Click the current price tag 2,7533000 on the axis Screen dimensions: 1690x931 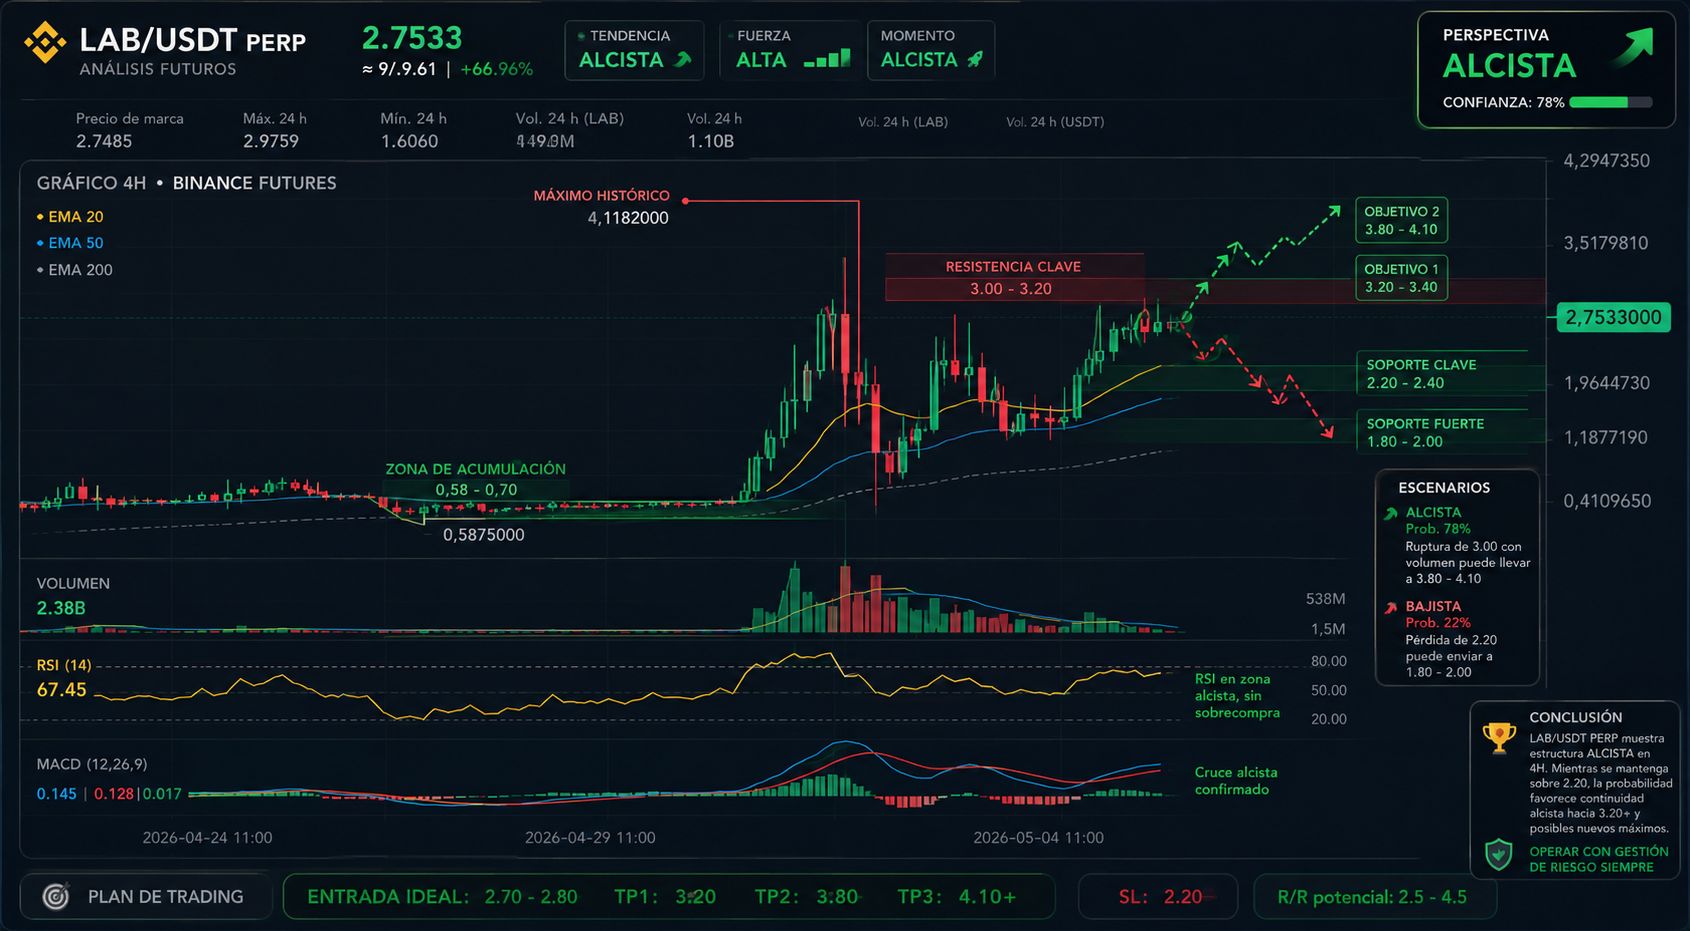pos(1613,318)
